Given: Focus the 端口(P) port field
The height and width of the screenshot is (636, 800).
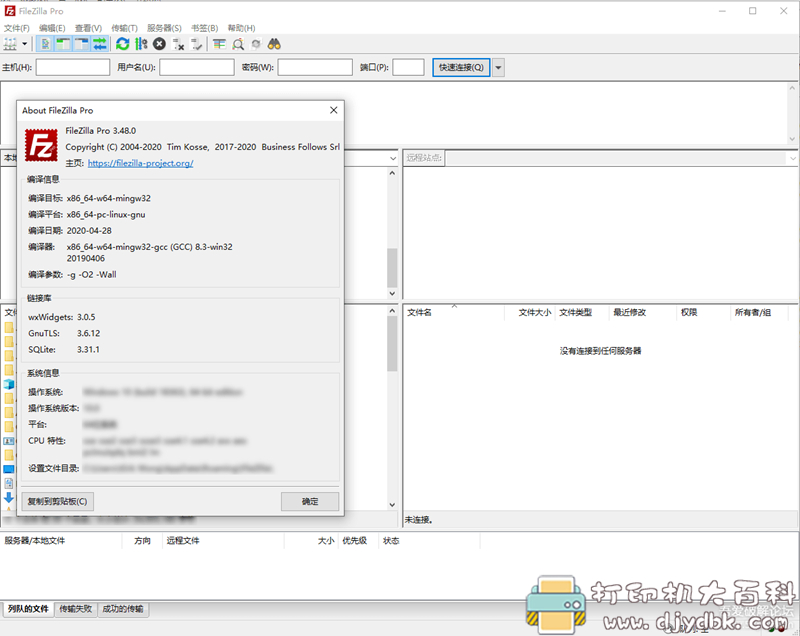Looking at the screenshot, I should (408, 67).
